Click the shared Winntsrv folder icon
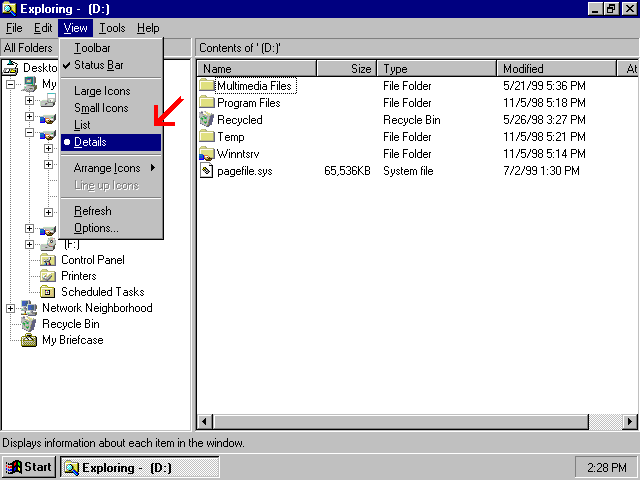 (207, 154)
